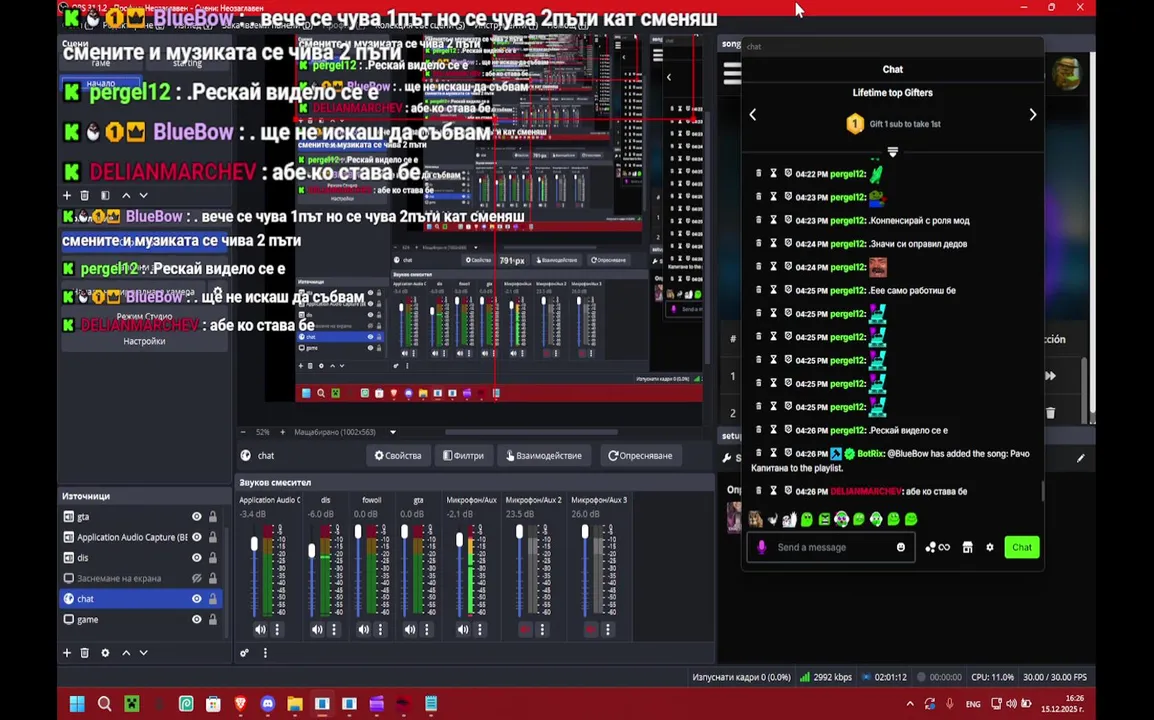Open the three-dot menu for the gta channel
This screenshot has width=1154, height=720.
427,629
